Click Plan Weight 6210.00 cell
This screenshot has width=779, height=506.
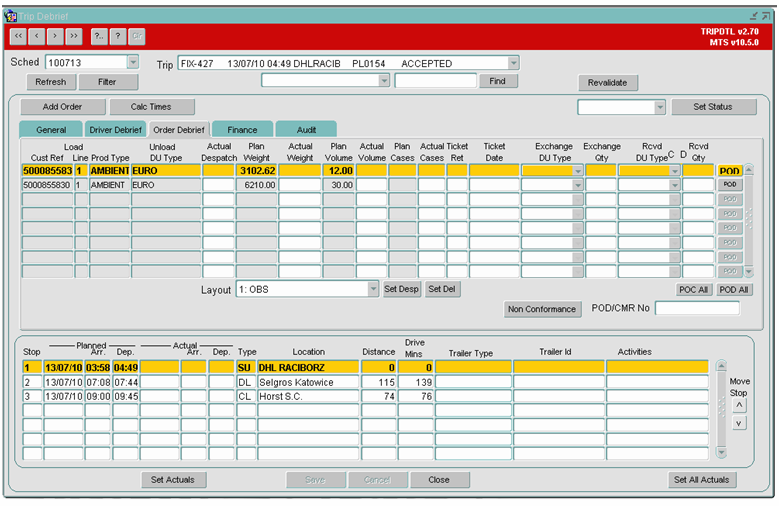point(256,185)
